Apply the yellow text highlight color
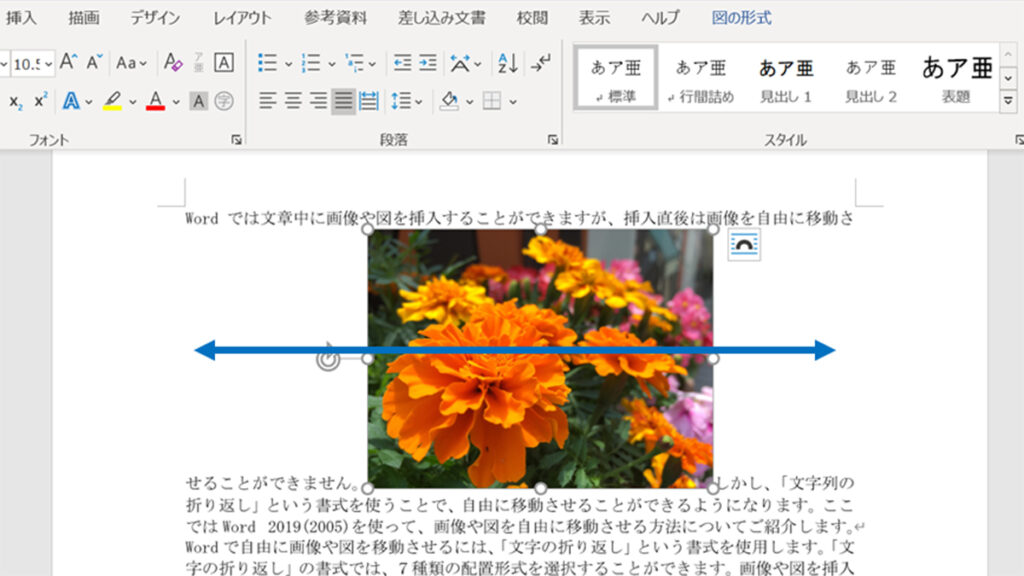1024x576 pixels. tap(112, 101)
